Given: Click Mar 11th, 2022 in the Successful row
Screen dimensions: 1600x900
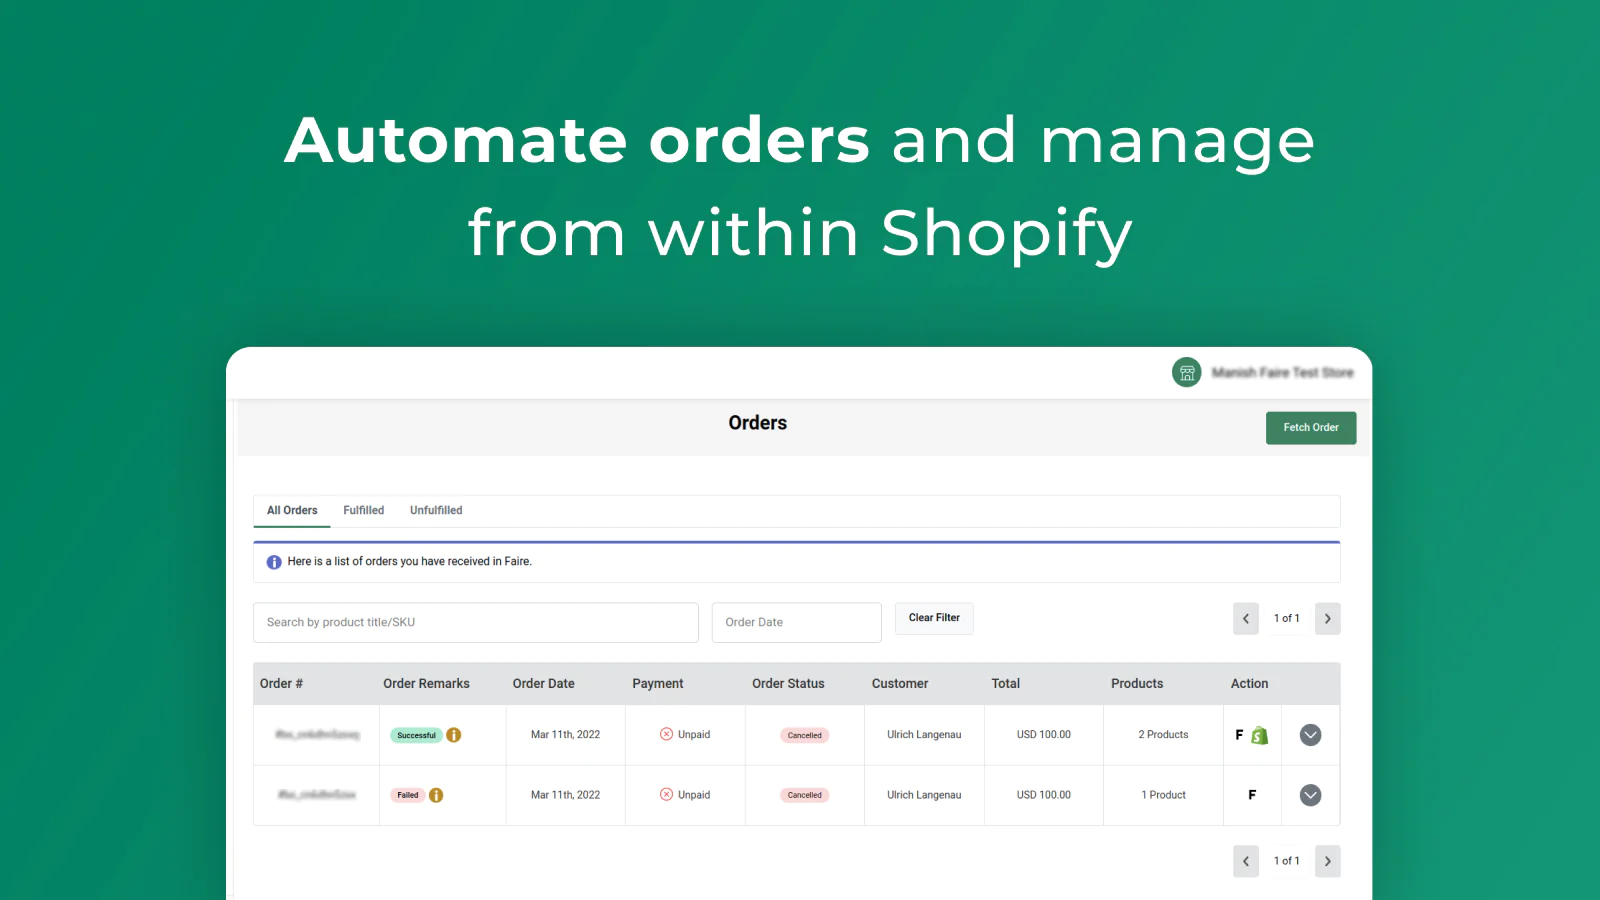Looking at the screenshot, I should (566, 735).
